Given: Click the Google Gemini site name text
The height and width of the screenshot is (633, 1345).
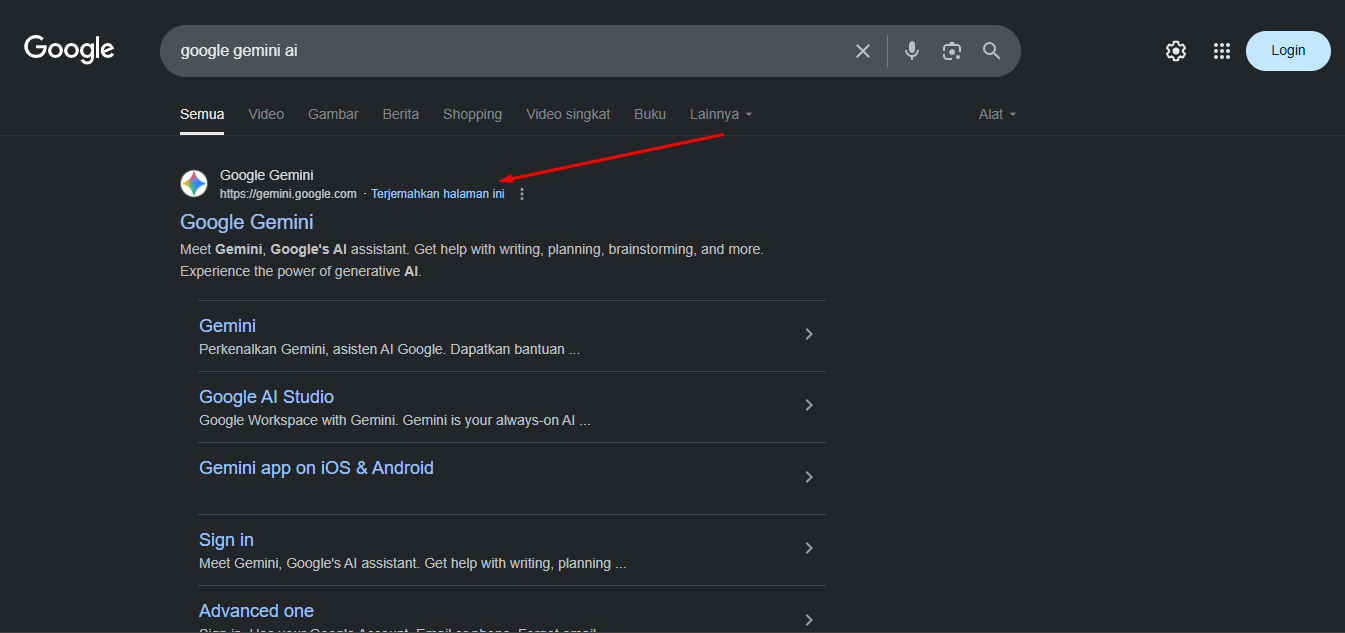Looking at the screenshot, I should (x=267, y=175).
